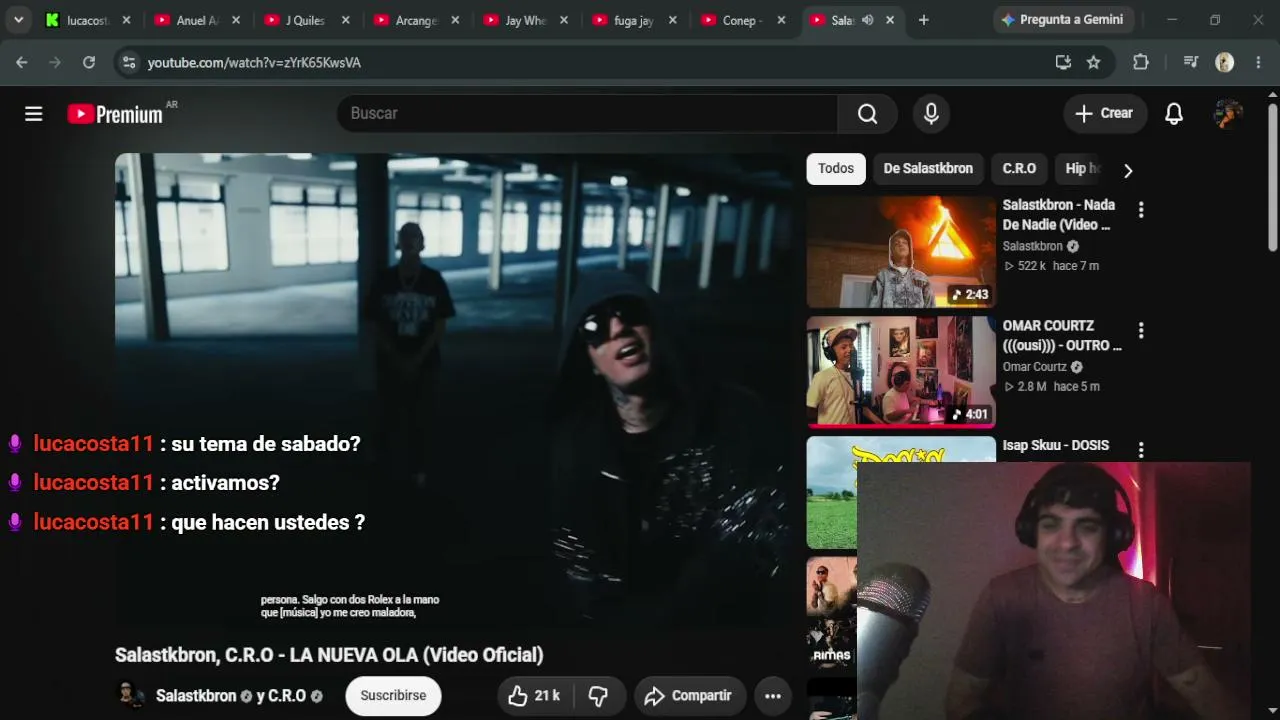Open the notifications bell
This screenshot has height=720, width=1280.
pyautogui.click(x=1174, y=114)
